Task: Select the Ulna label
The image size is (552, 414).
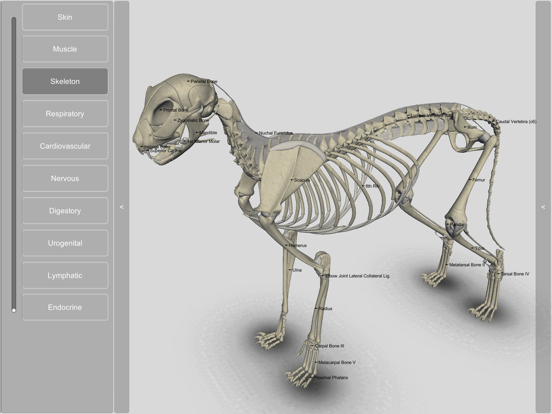Action: pyautogui.click(x=297, y=270)
